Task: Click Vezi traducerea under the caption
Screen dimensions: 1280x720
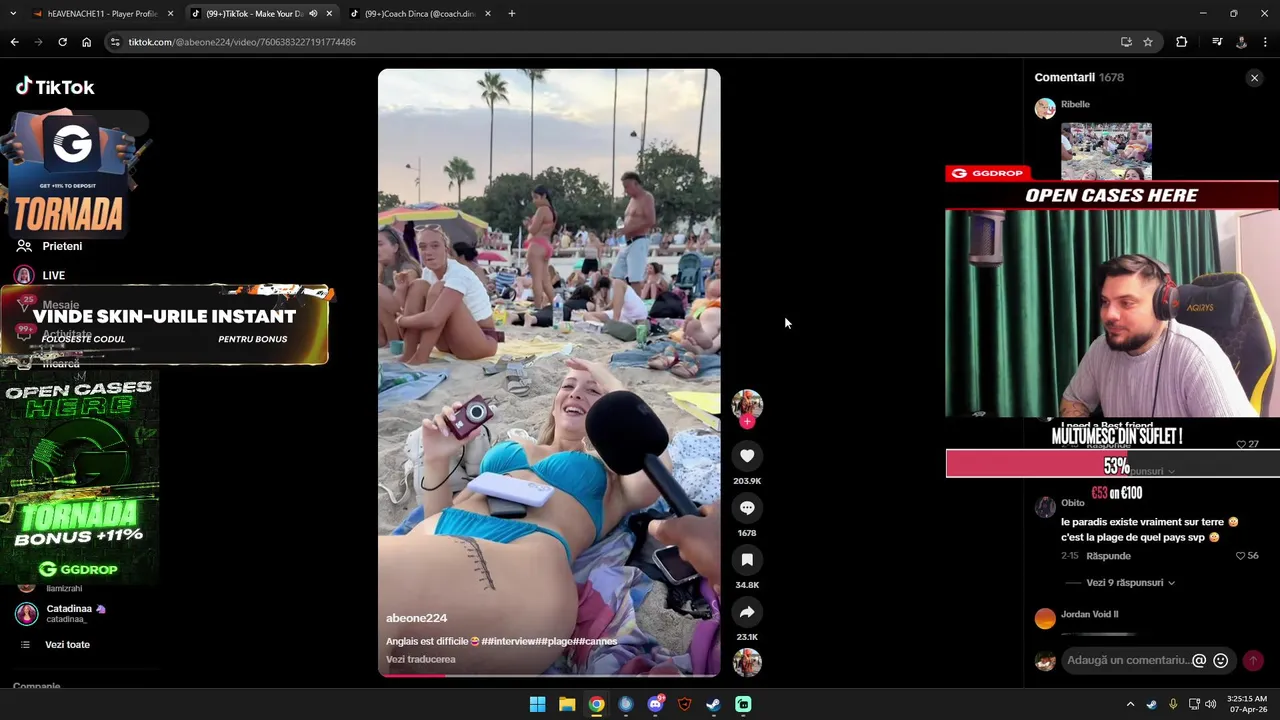Action: point(420,660)
